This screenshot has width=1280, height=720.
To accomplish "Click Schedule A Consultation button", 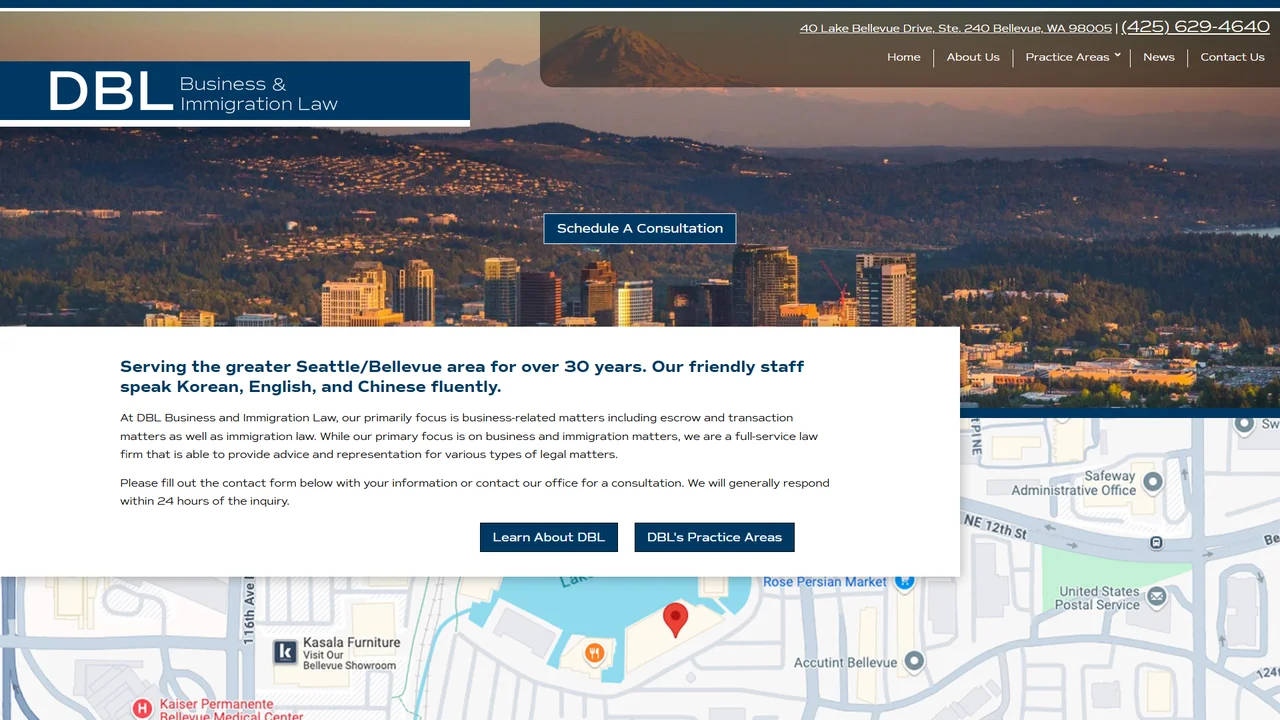I will tap(640, 228).
